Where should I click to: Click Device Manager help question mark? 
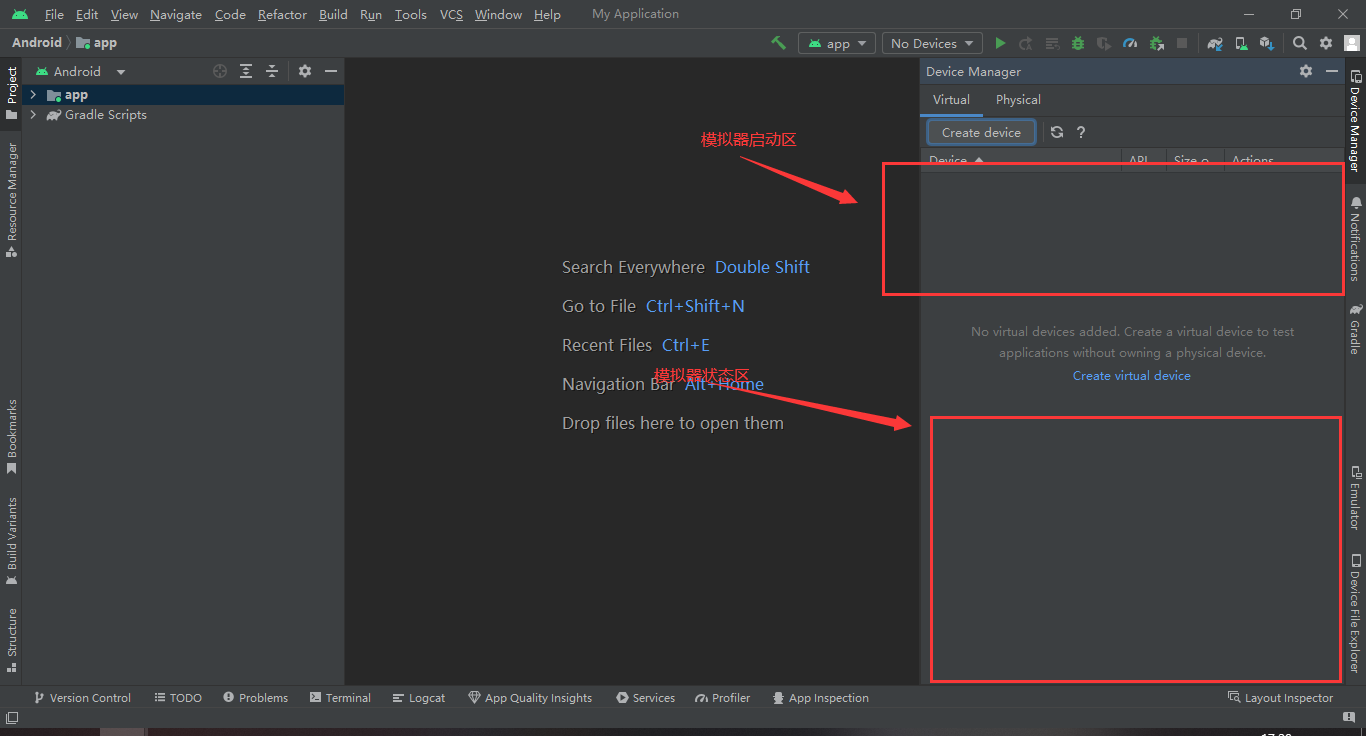pyautogui.click(x=1081, y=132)
